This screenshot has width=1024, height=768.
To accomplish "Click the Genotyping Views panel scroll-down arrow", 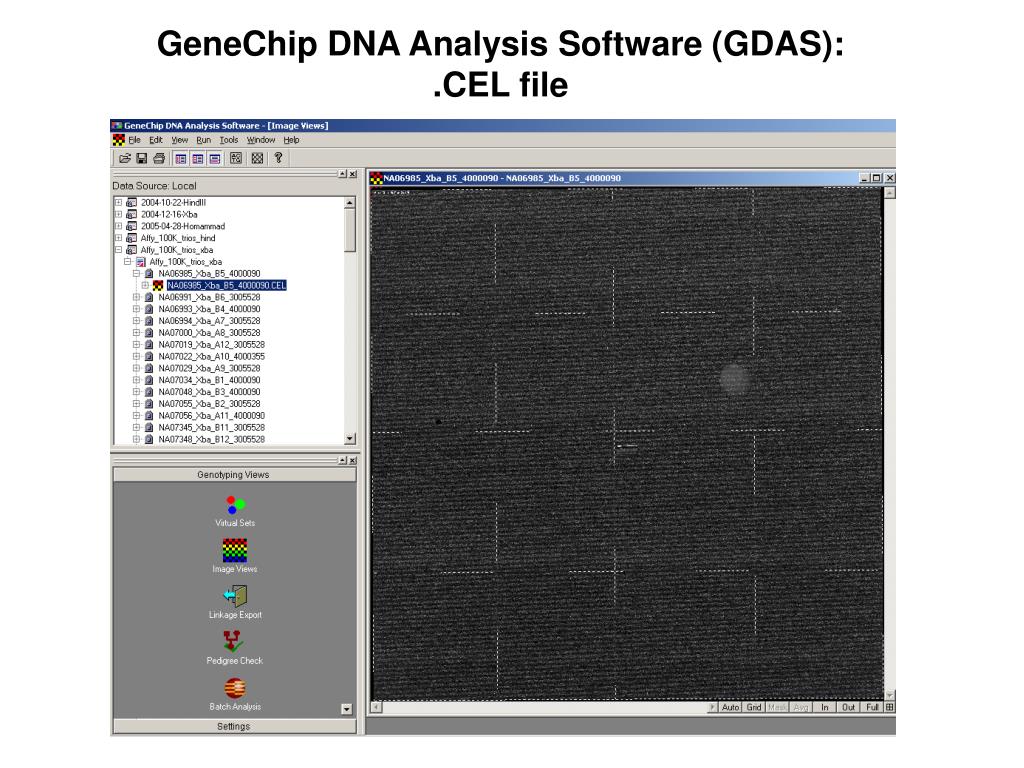I will tap(347, 709).
